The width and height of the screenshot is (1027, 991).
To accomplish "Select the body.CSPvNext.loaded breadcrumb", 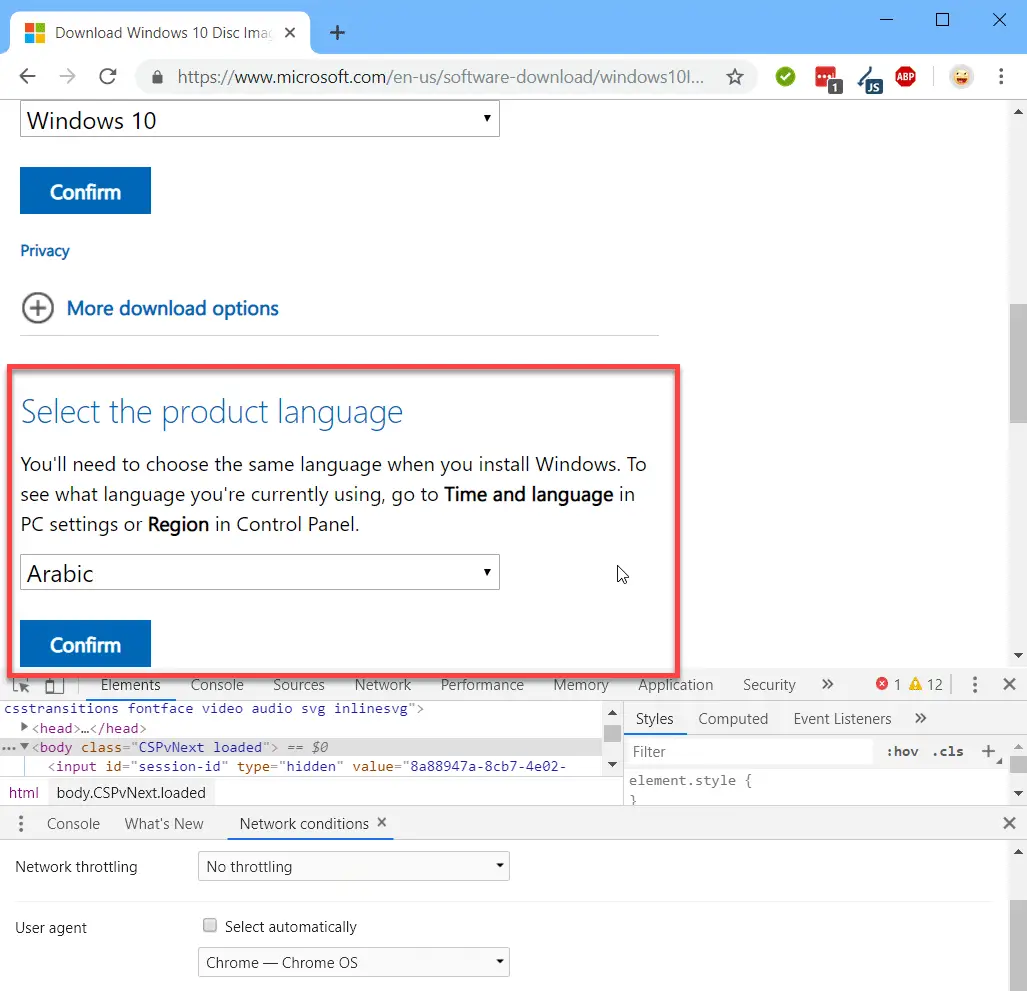I will tap(131, 793).
